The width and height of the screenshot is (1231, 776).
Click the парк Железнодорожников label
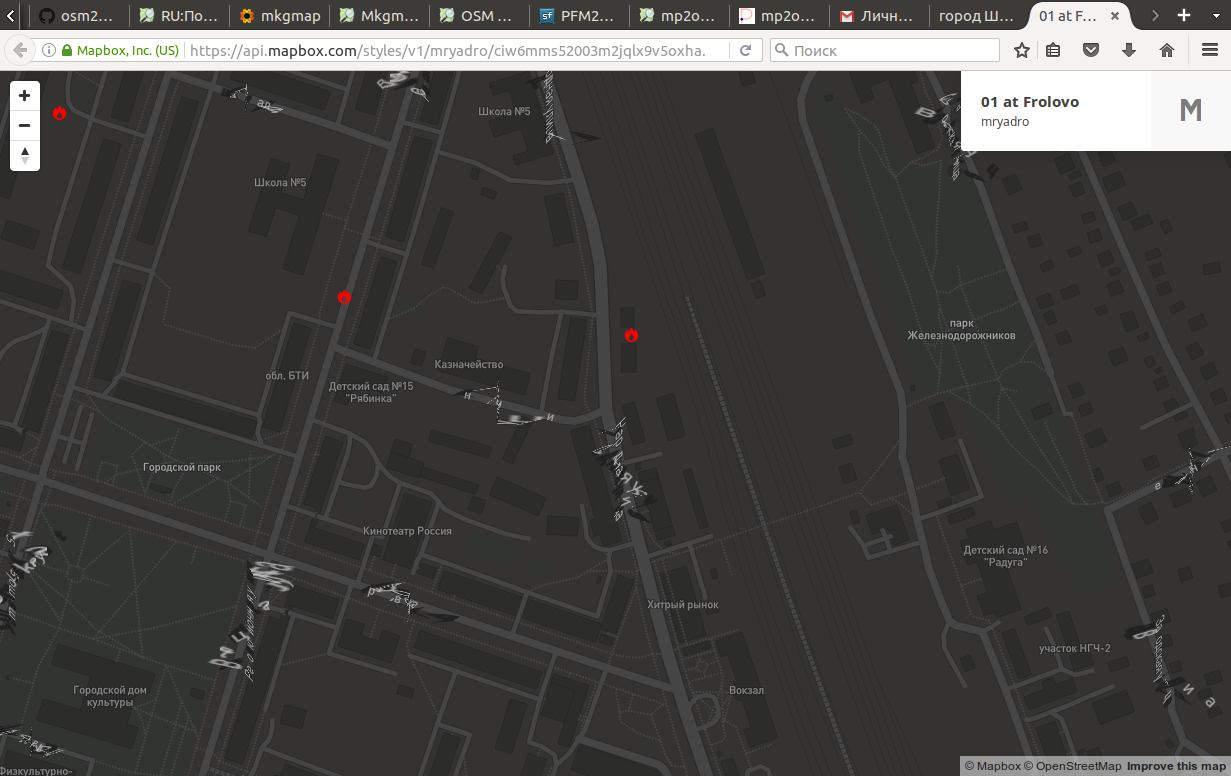point(962,329)
